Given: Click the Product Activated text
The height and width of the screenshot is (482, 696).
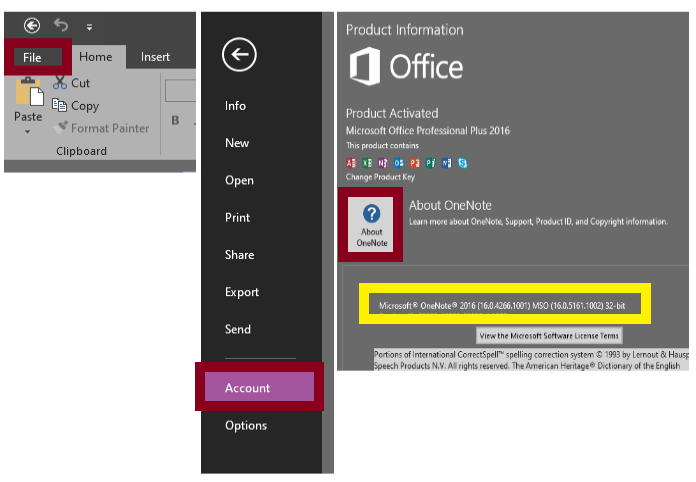Looking at the screenshot, I should [x=392, y=114].
